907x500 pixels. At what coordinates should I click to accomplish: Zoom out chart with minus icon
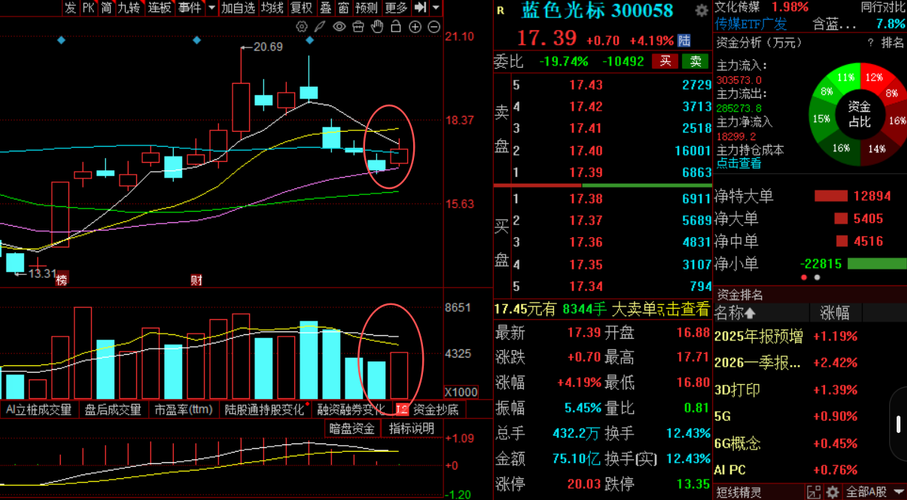pyautogui.click(x=434, y=27)
